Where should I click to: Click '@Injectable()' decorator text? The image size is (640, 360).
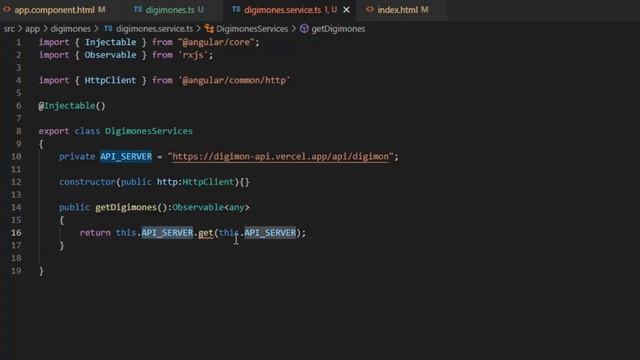tap(72, 106)
